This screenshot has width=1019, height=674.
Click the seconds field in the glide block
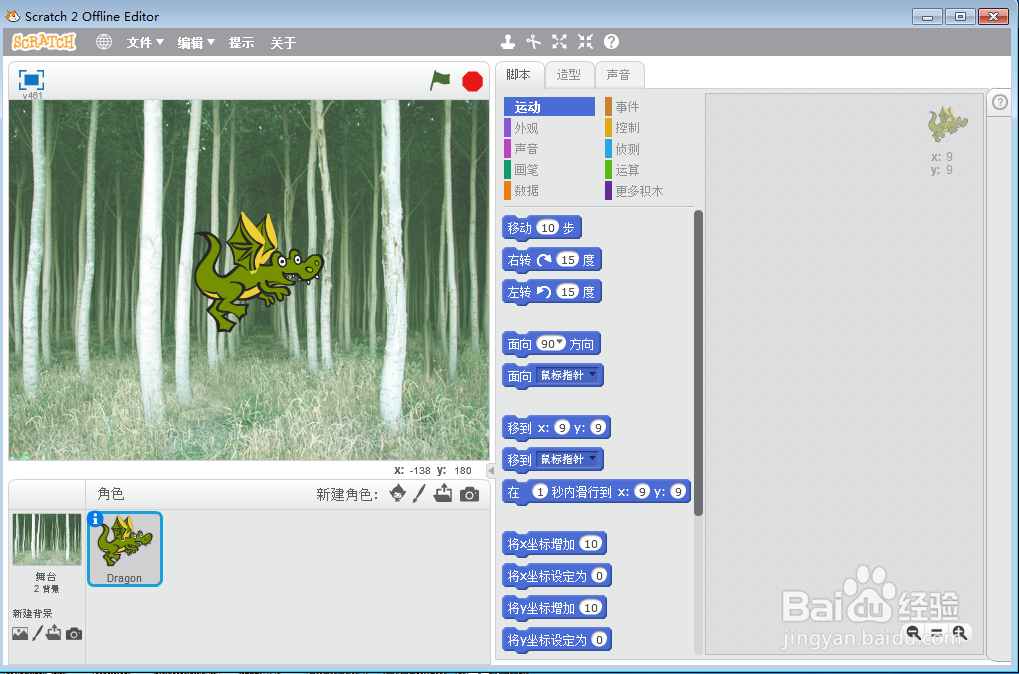[x=539, y=491]
